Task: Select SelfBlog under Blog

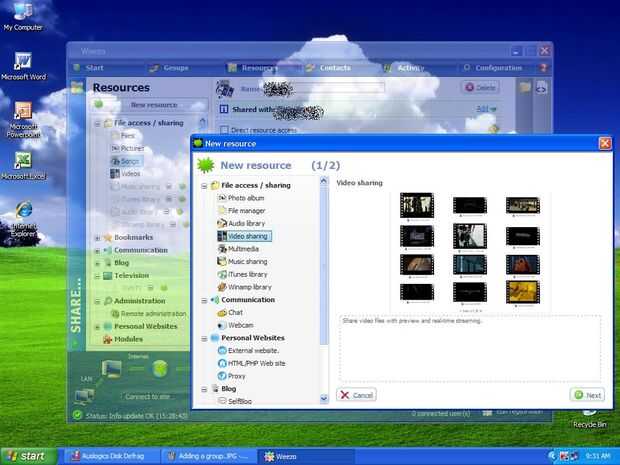Action: tap(235, 401)
